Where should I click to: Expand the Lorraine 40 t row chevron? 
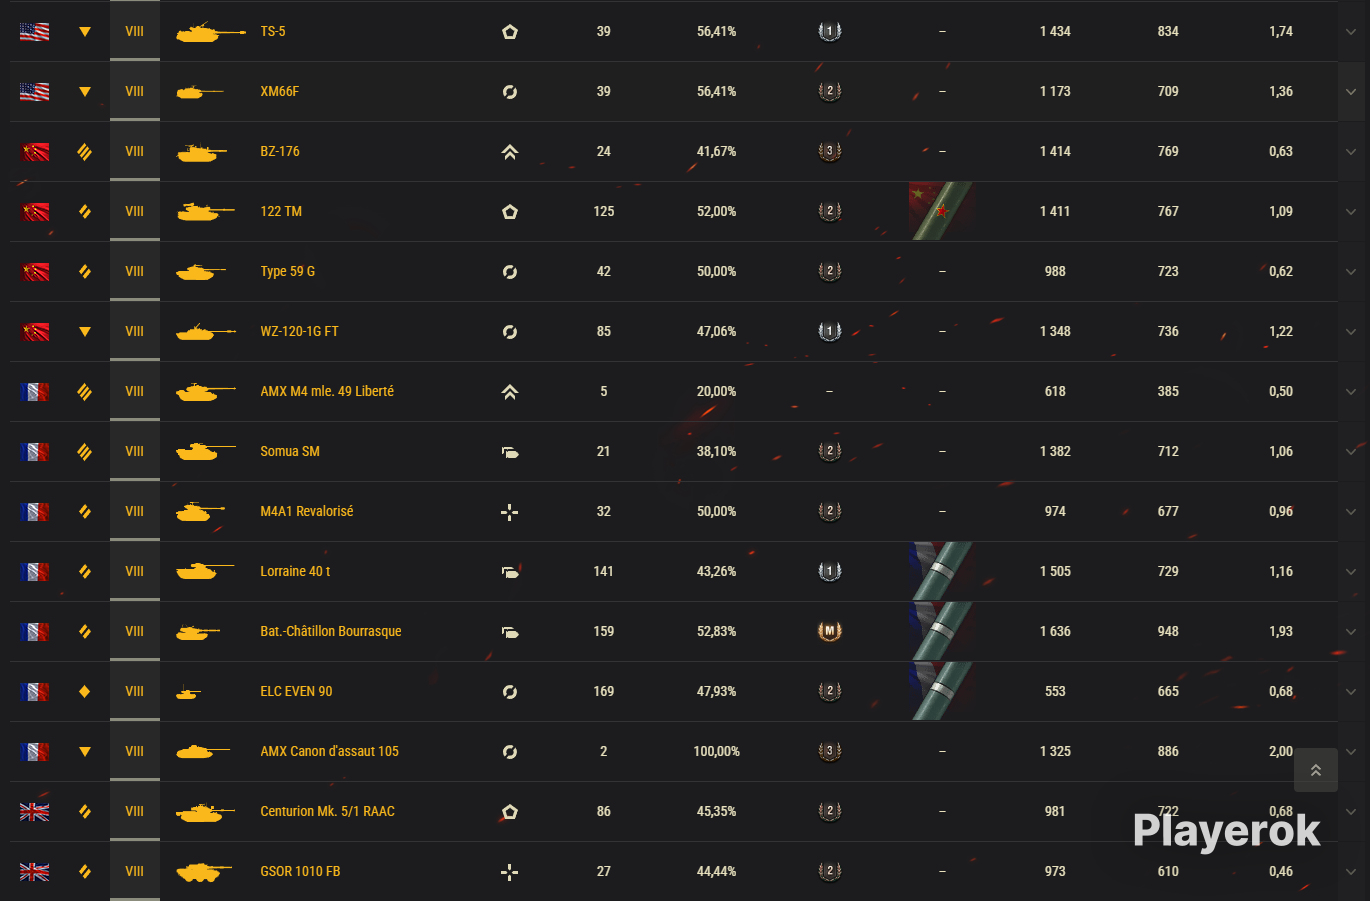click(1351, 572)
